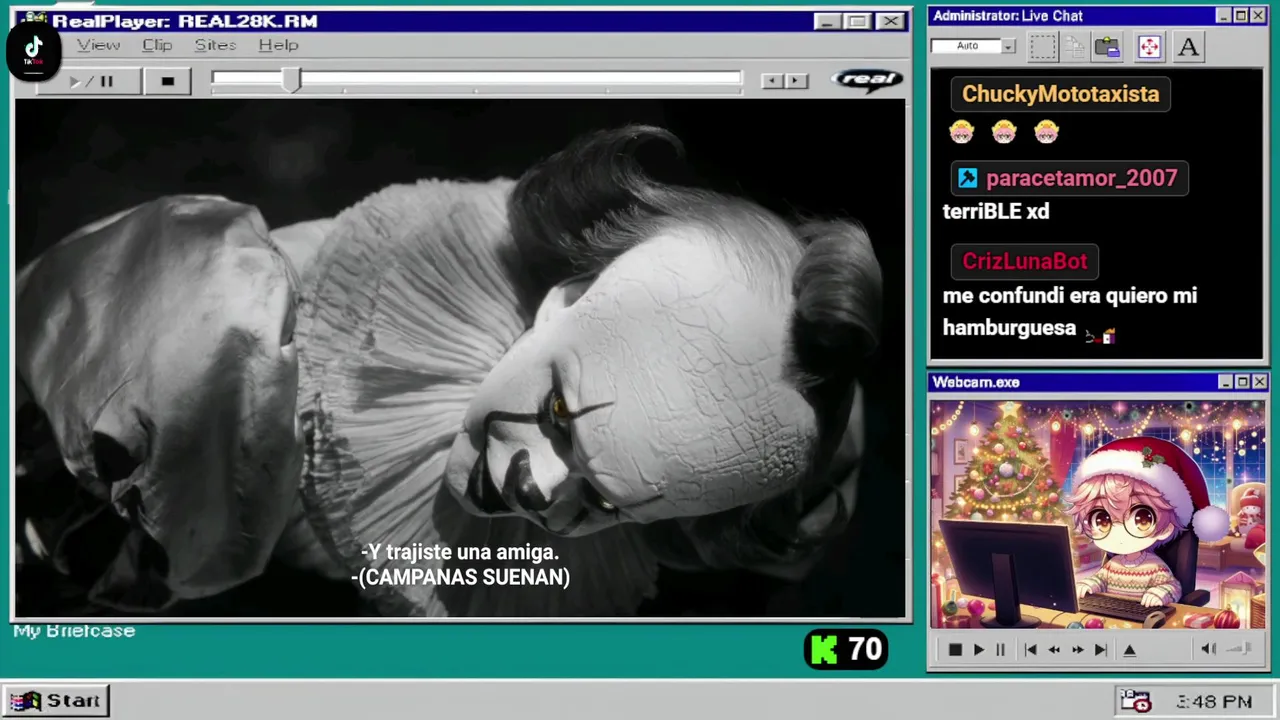
Task: Open the Clip menu in RealPlayer
Action: pos(157,45)
